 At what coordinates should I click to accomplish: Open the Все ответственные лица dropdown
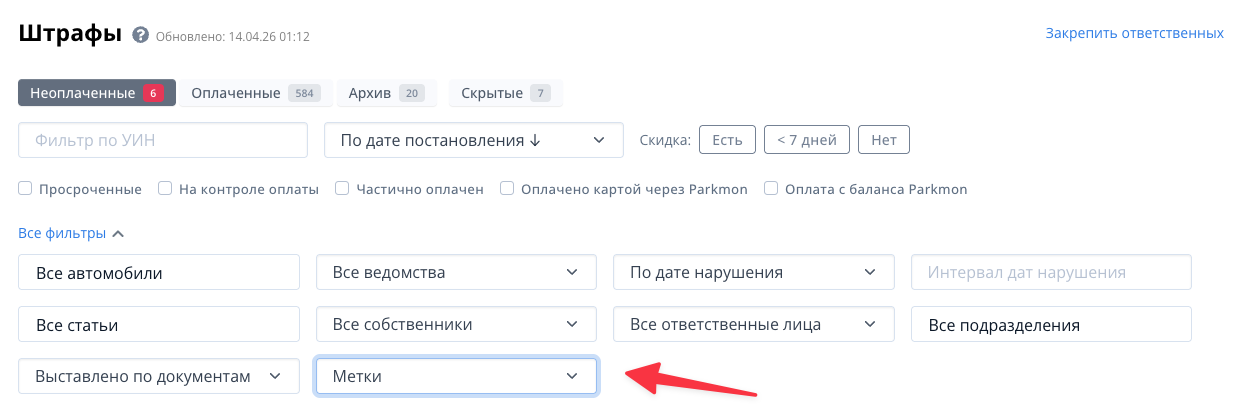[x=753, y=324]
